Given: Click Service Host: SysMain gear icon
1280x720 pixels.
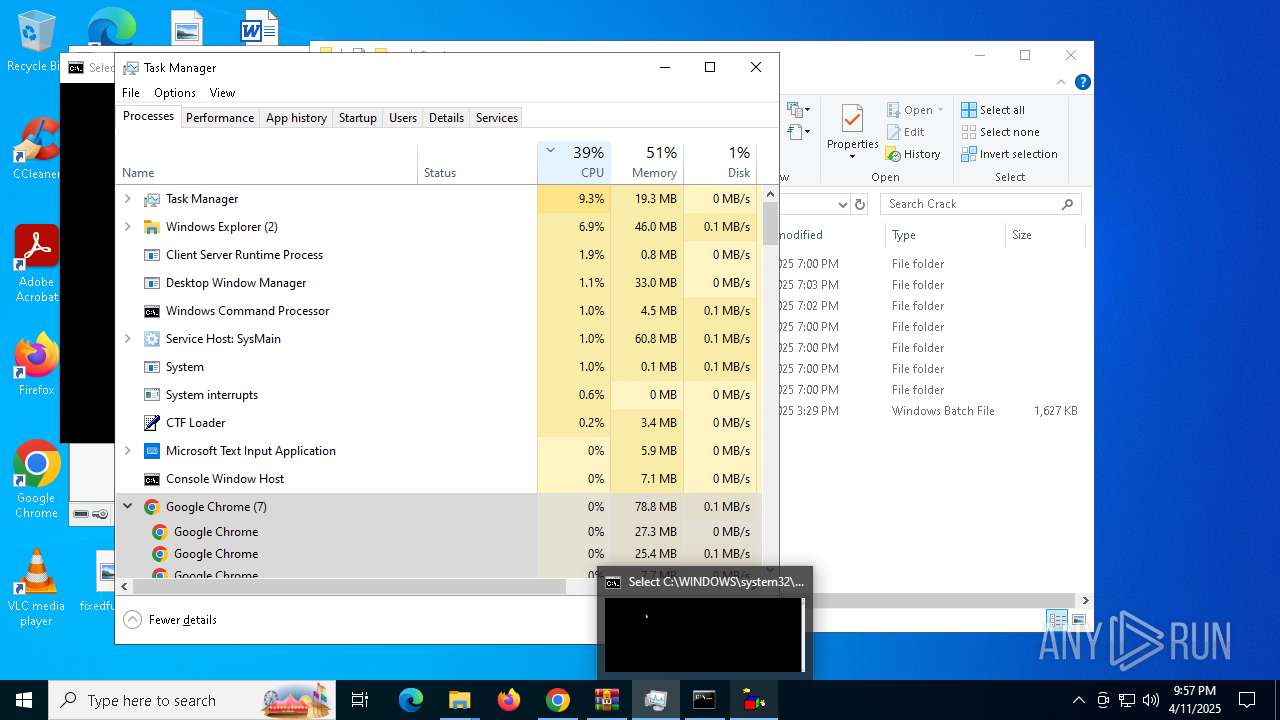Looking at the screenshot, I should click(152, 339).
